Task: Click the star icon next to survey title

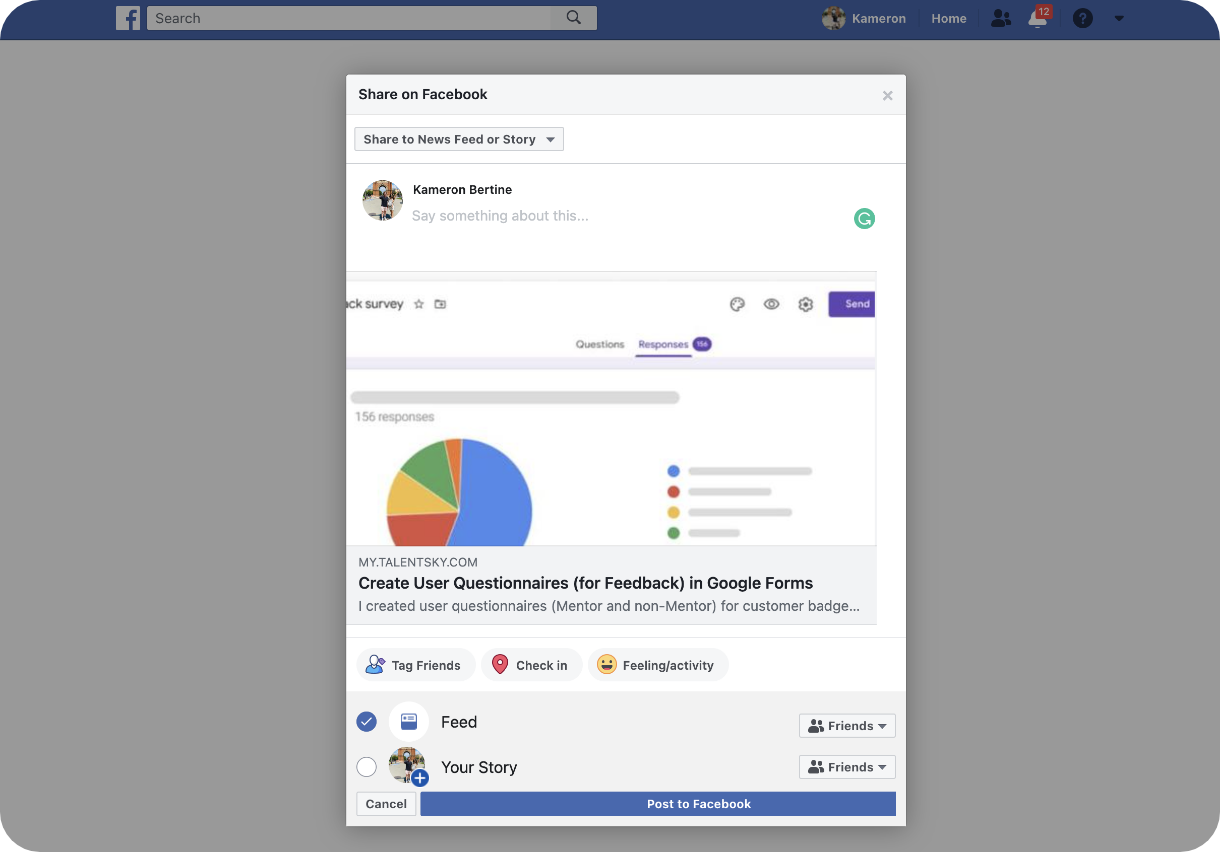Action: (x=419, y=304)
